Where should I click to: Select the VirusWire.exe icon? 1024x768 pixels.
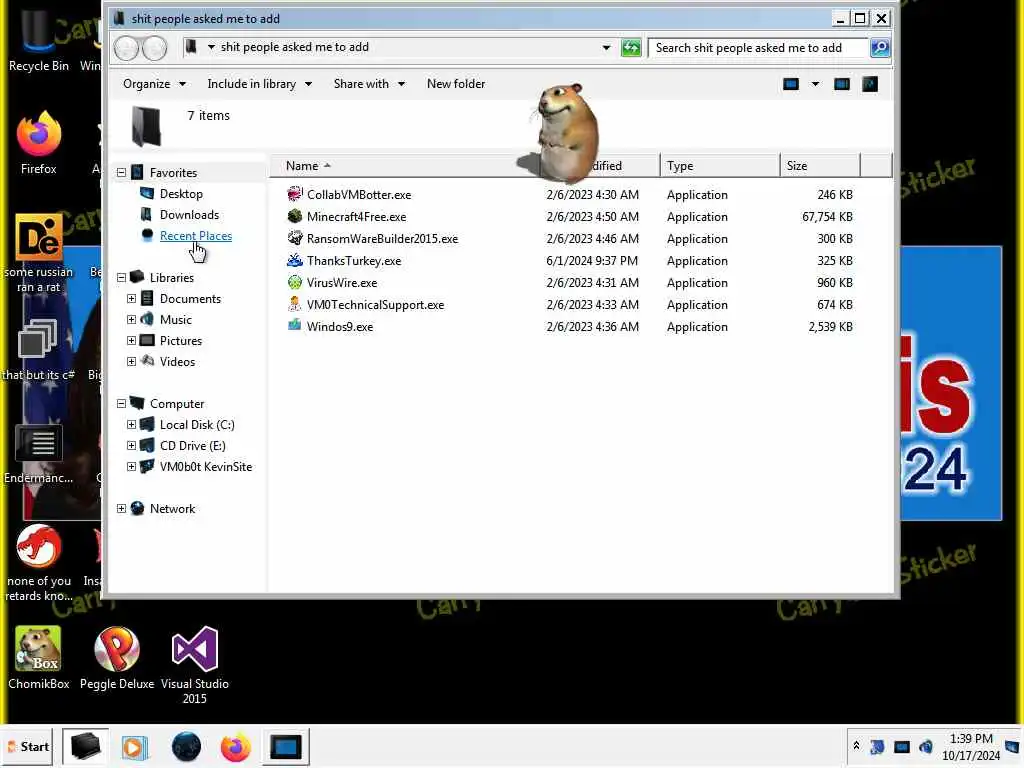pyautogui.click(x=295, y=283)
